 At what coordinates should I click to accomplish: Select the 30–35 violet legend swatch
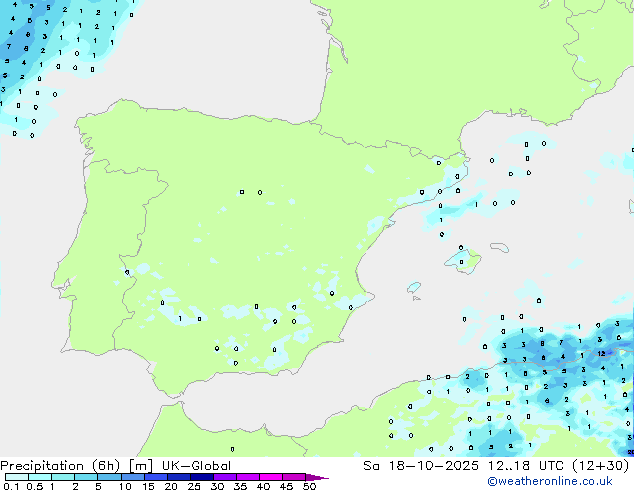[x=224, y=477]
